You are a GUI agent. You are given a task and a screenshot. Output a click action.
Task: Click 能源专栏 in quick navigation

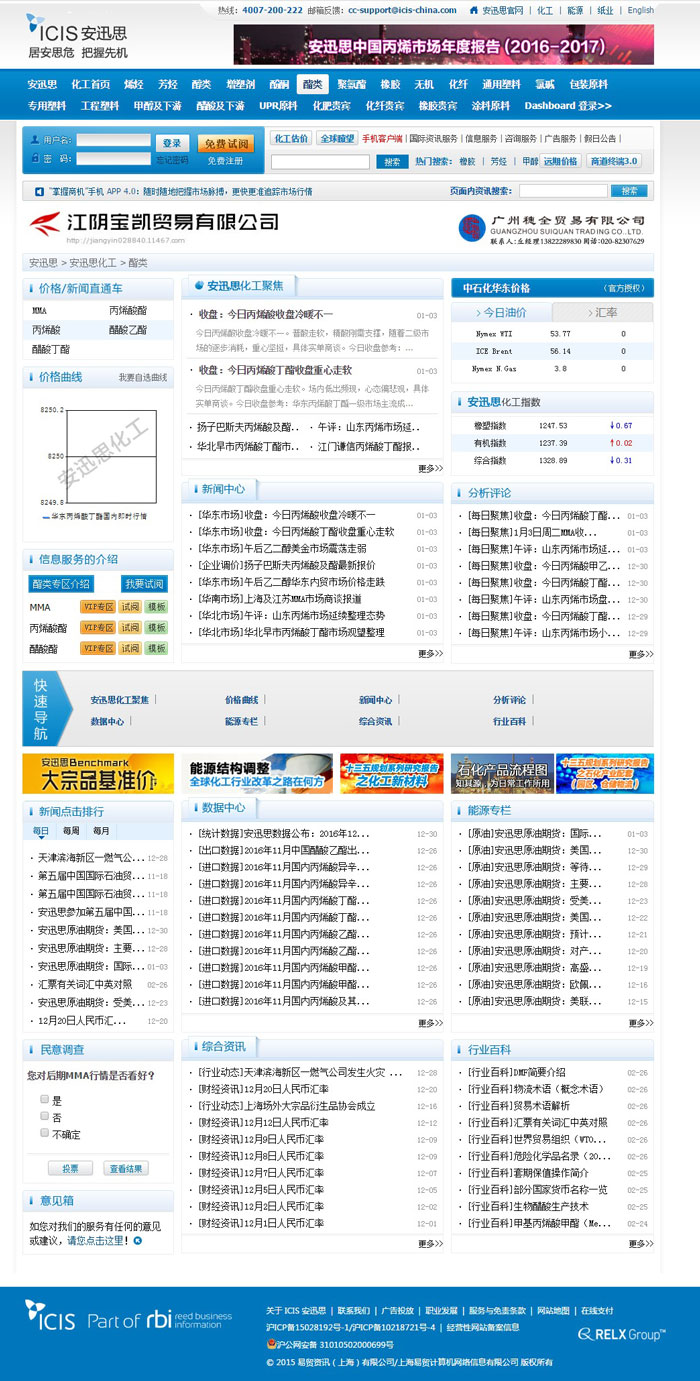point(241,721)
